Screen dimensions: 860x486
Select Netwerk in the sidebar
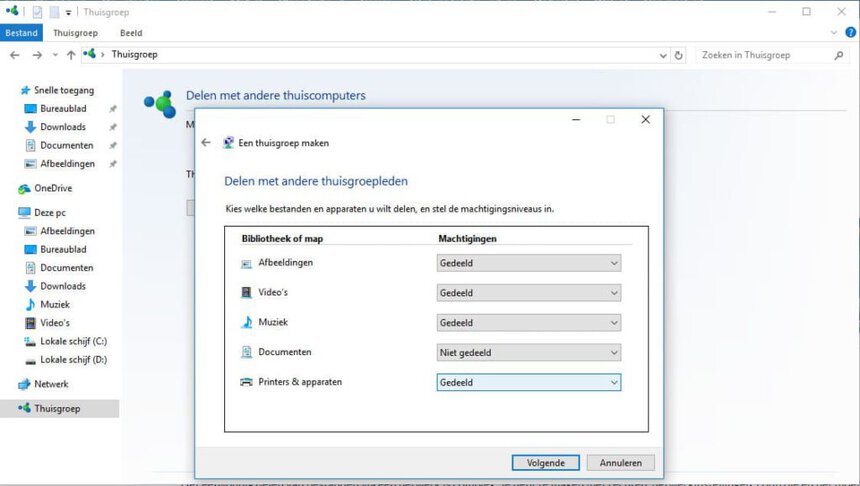pyautogui.click(x=51, y=384)
